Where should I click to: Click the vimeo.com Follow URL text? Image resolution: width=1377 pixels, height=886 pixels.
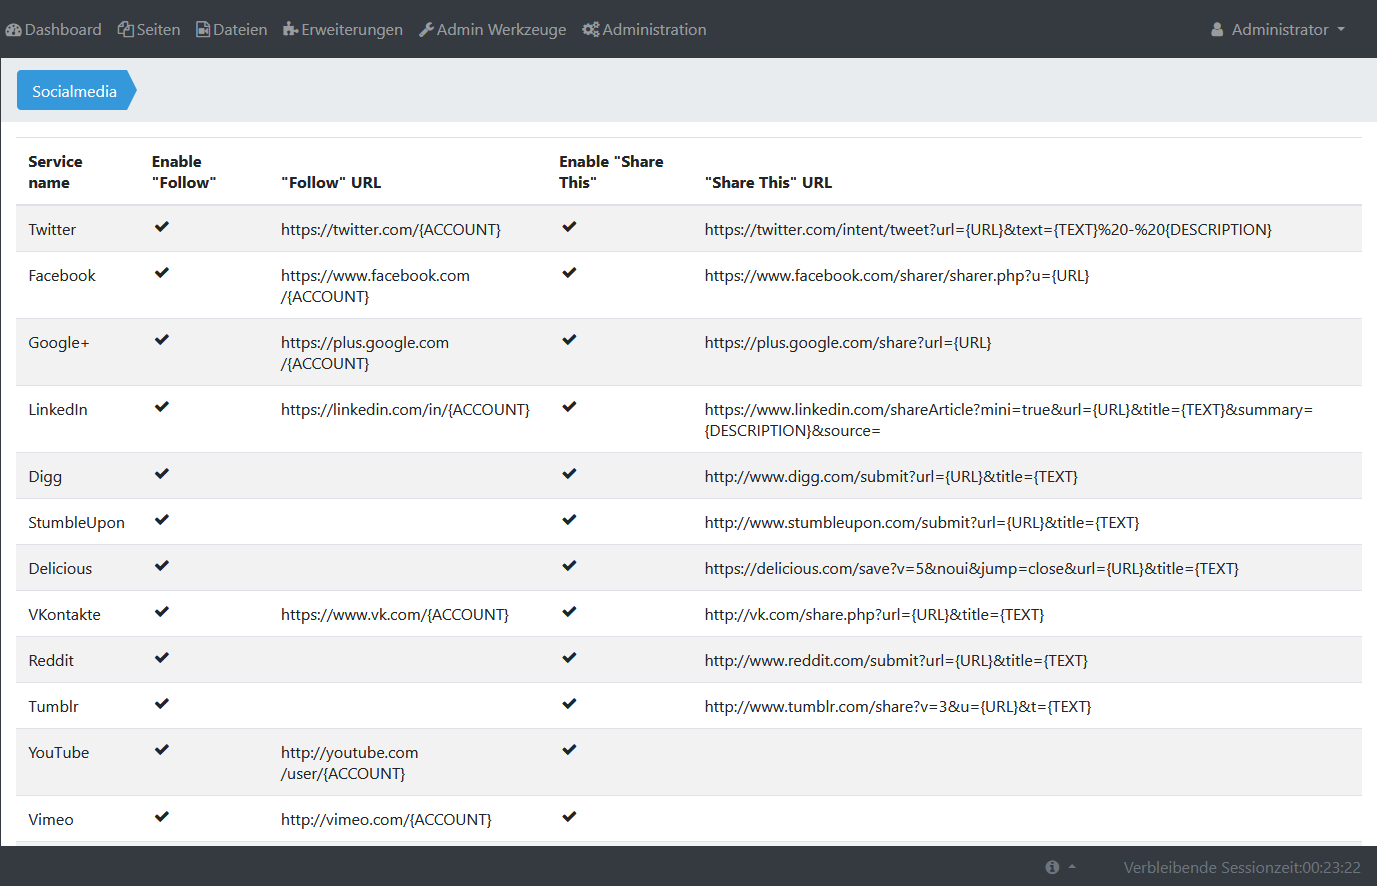point(386,820)
